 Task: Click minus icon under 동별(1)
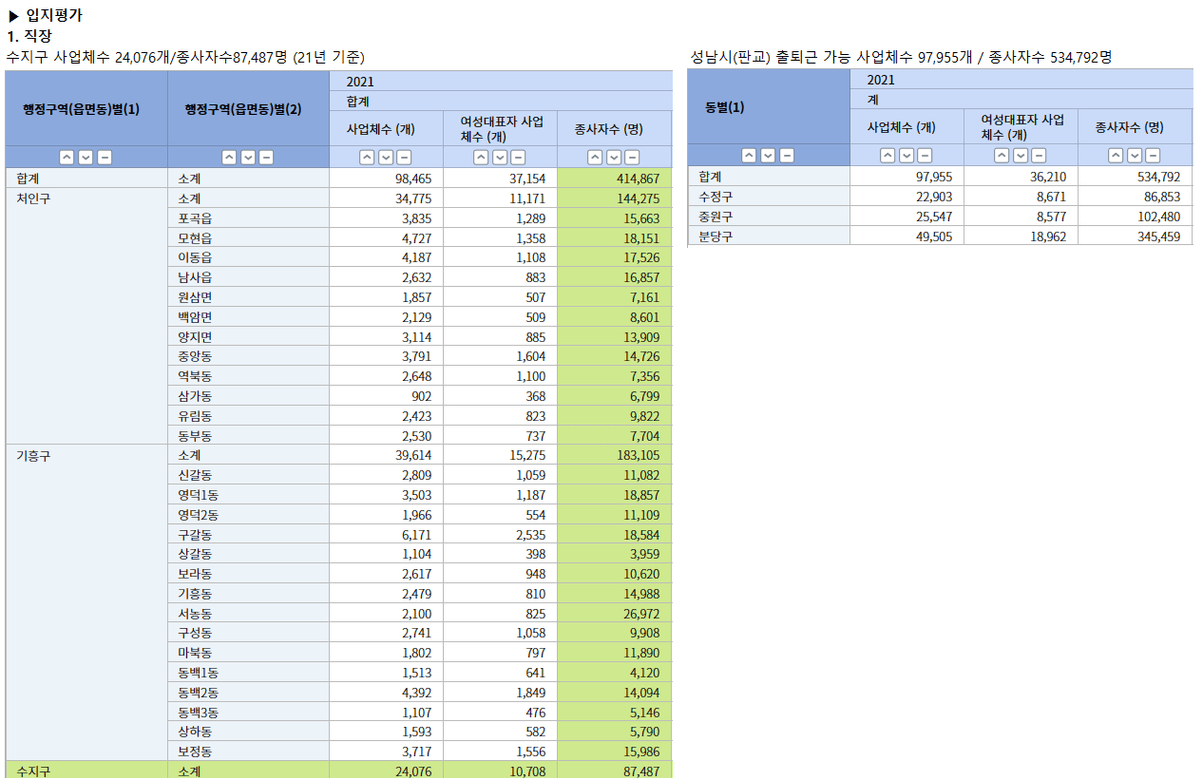[787, 155]
